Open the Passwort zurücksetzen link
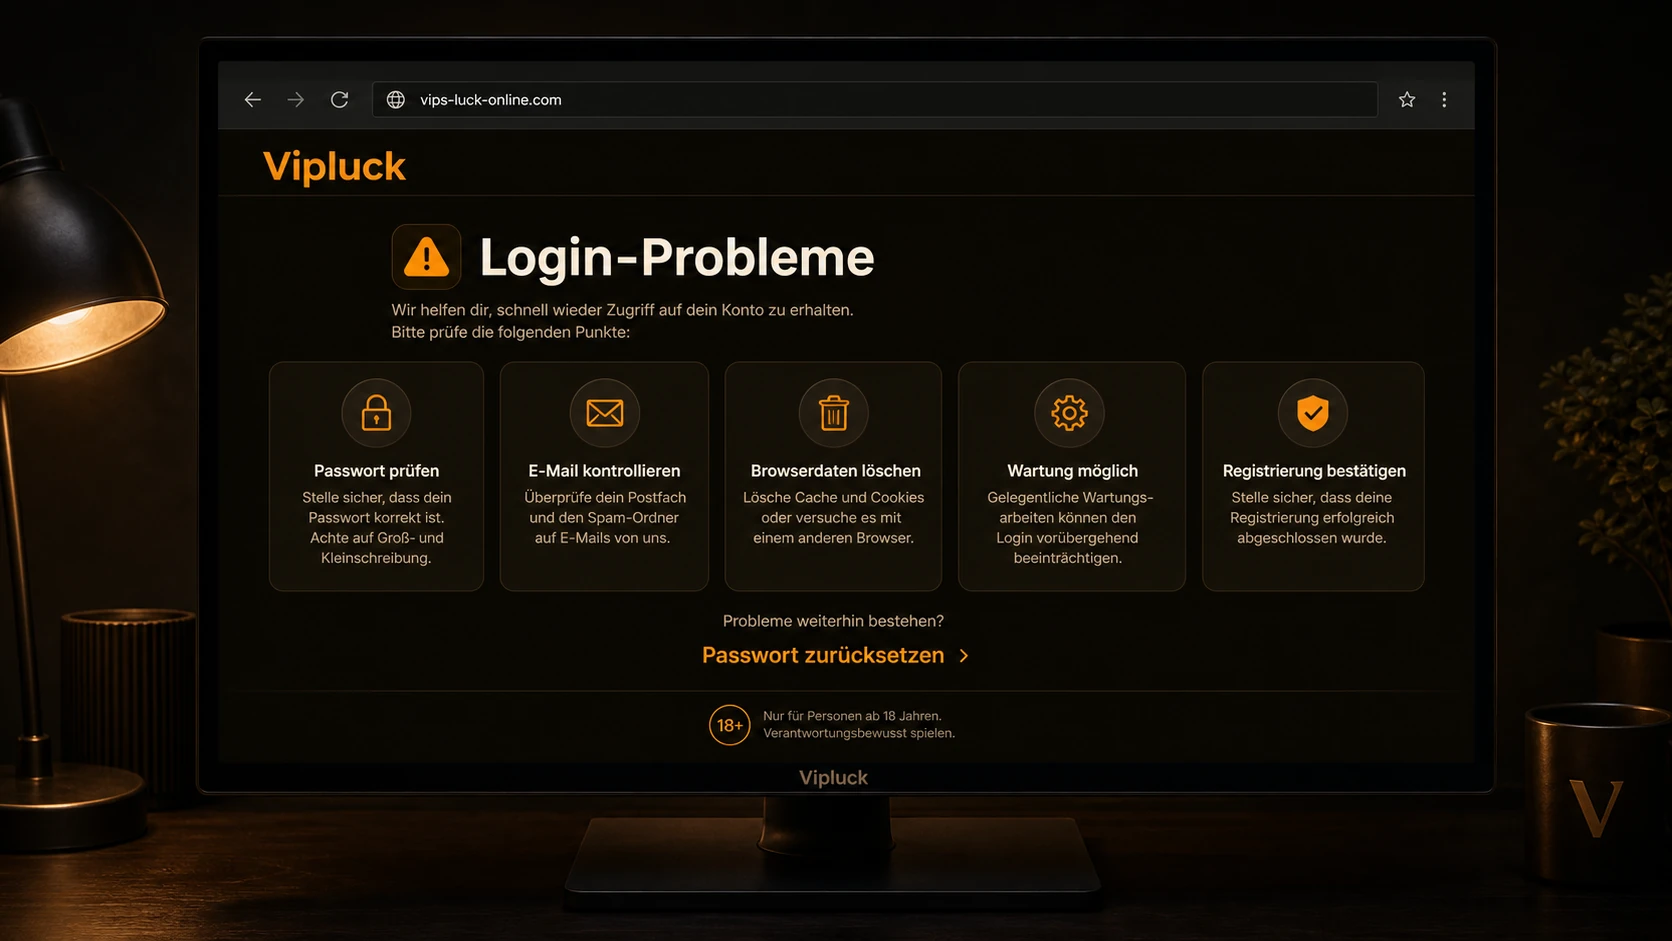Viewport: 1672px width, 941px height. click(823, 655)
